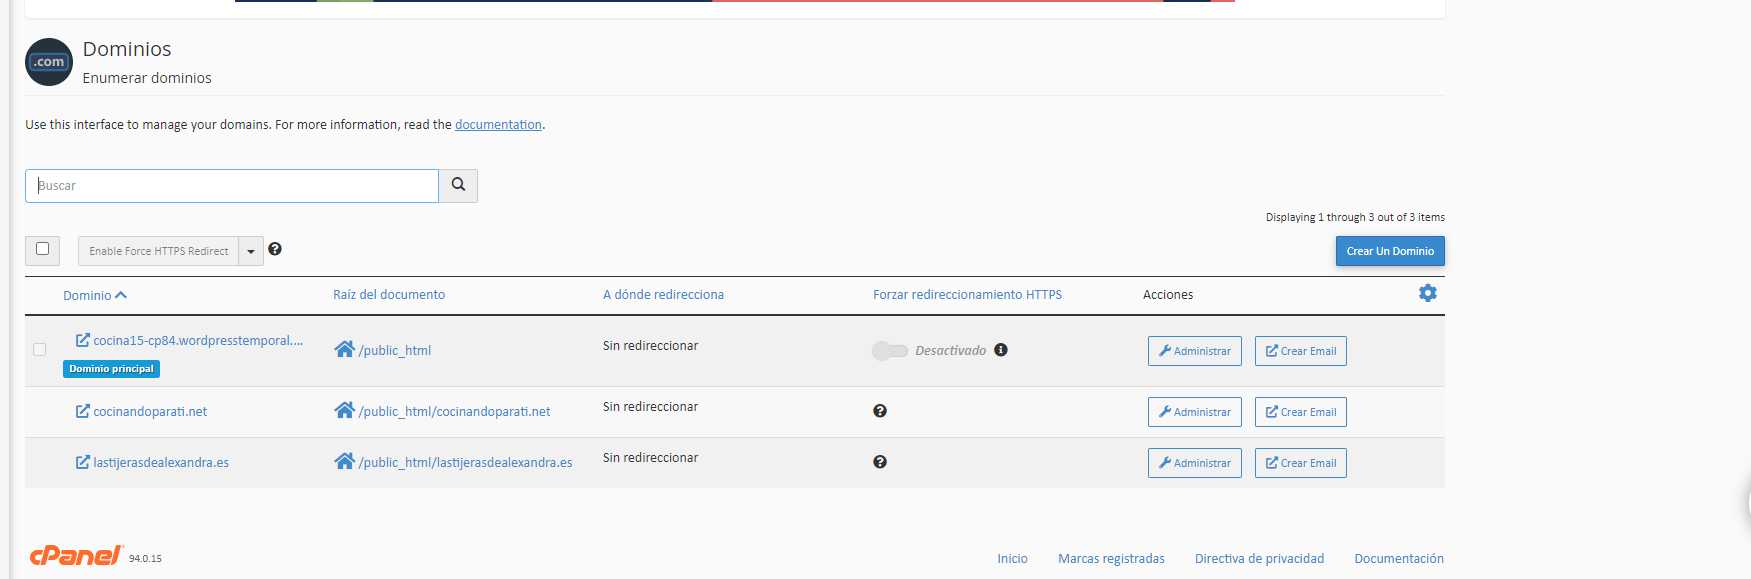Open the Documentación footer link
1751x579 pixels.
click(1399, 558)
